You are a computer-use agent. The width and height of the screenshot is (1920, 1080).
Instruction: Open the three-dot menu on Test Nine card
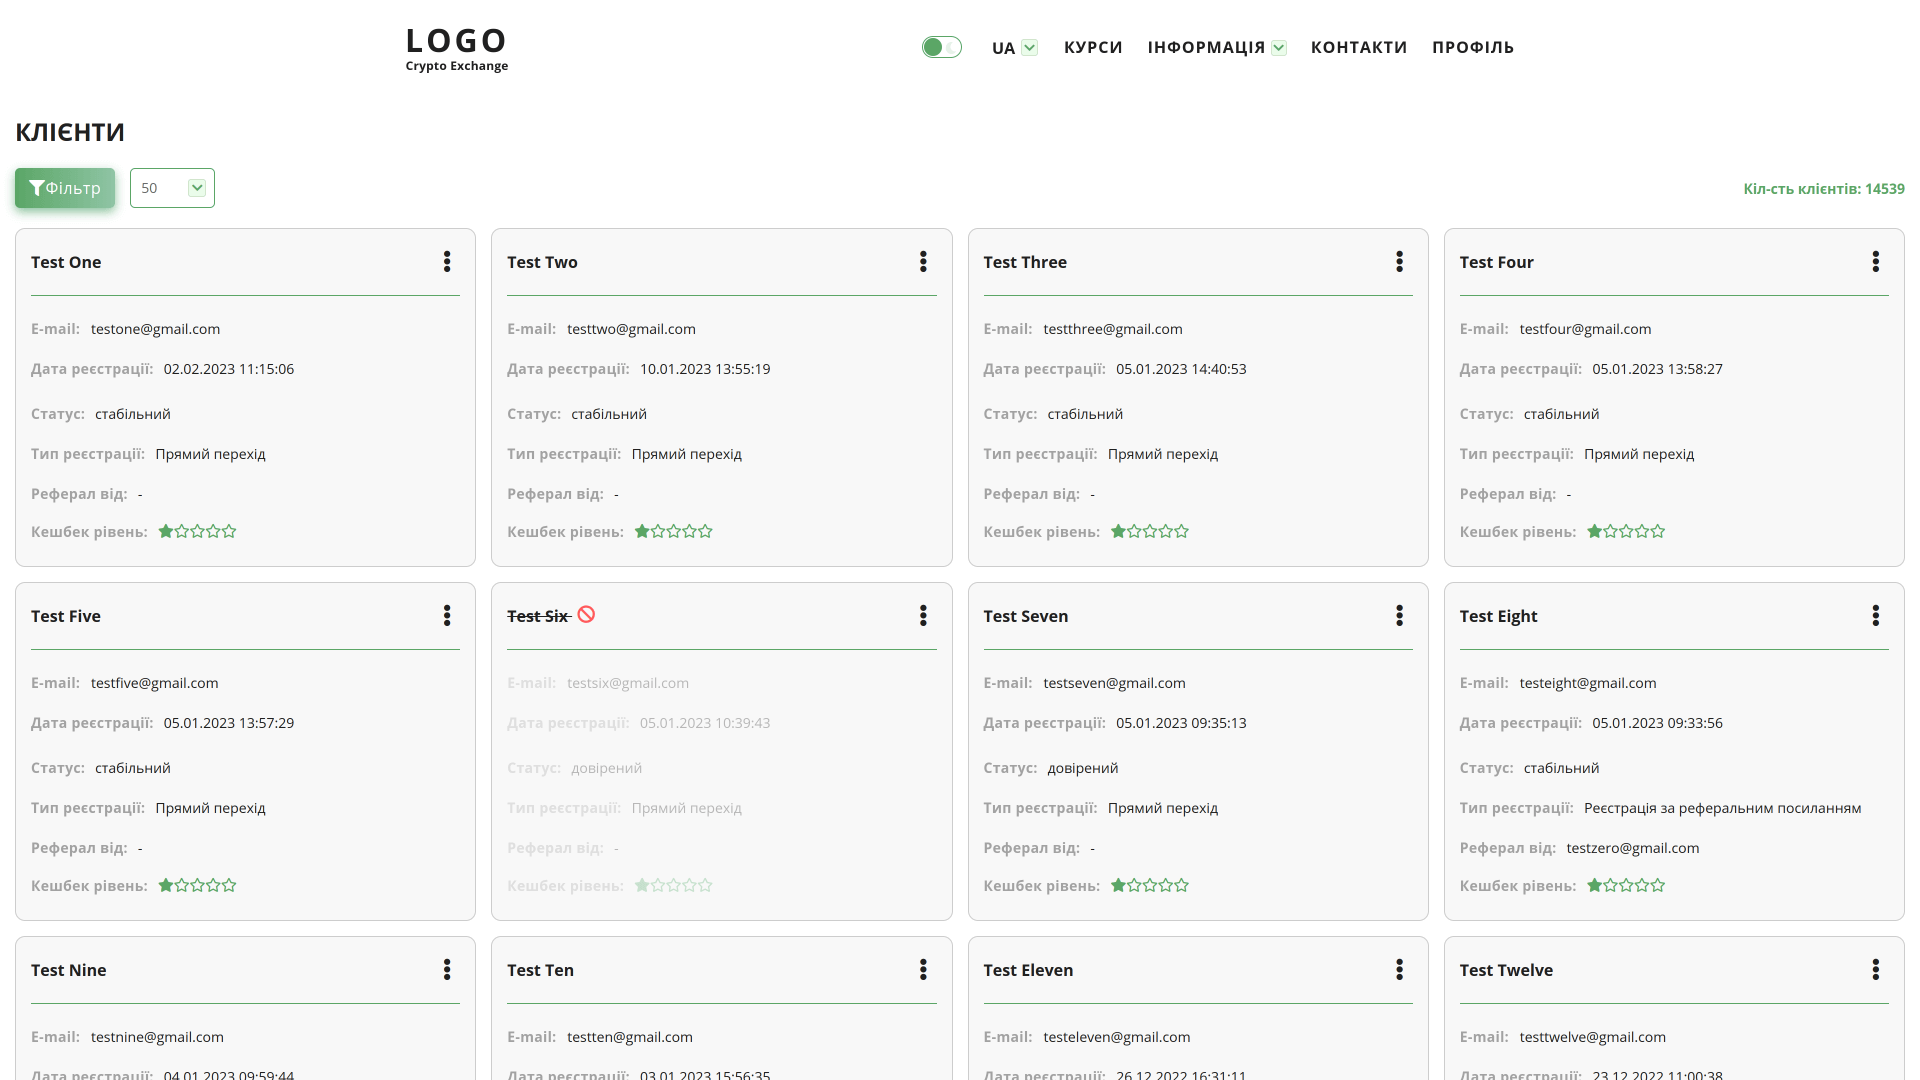coord(447,970)
